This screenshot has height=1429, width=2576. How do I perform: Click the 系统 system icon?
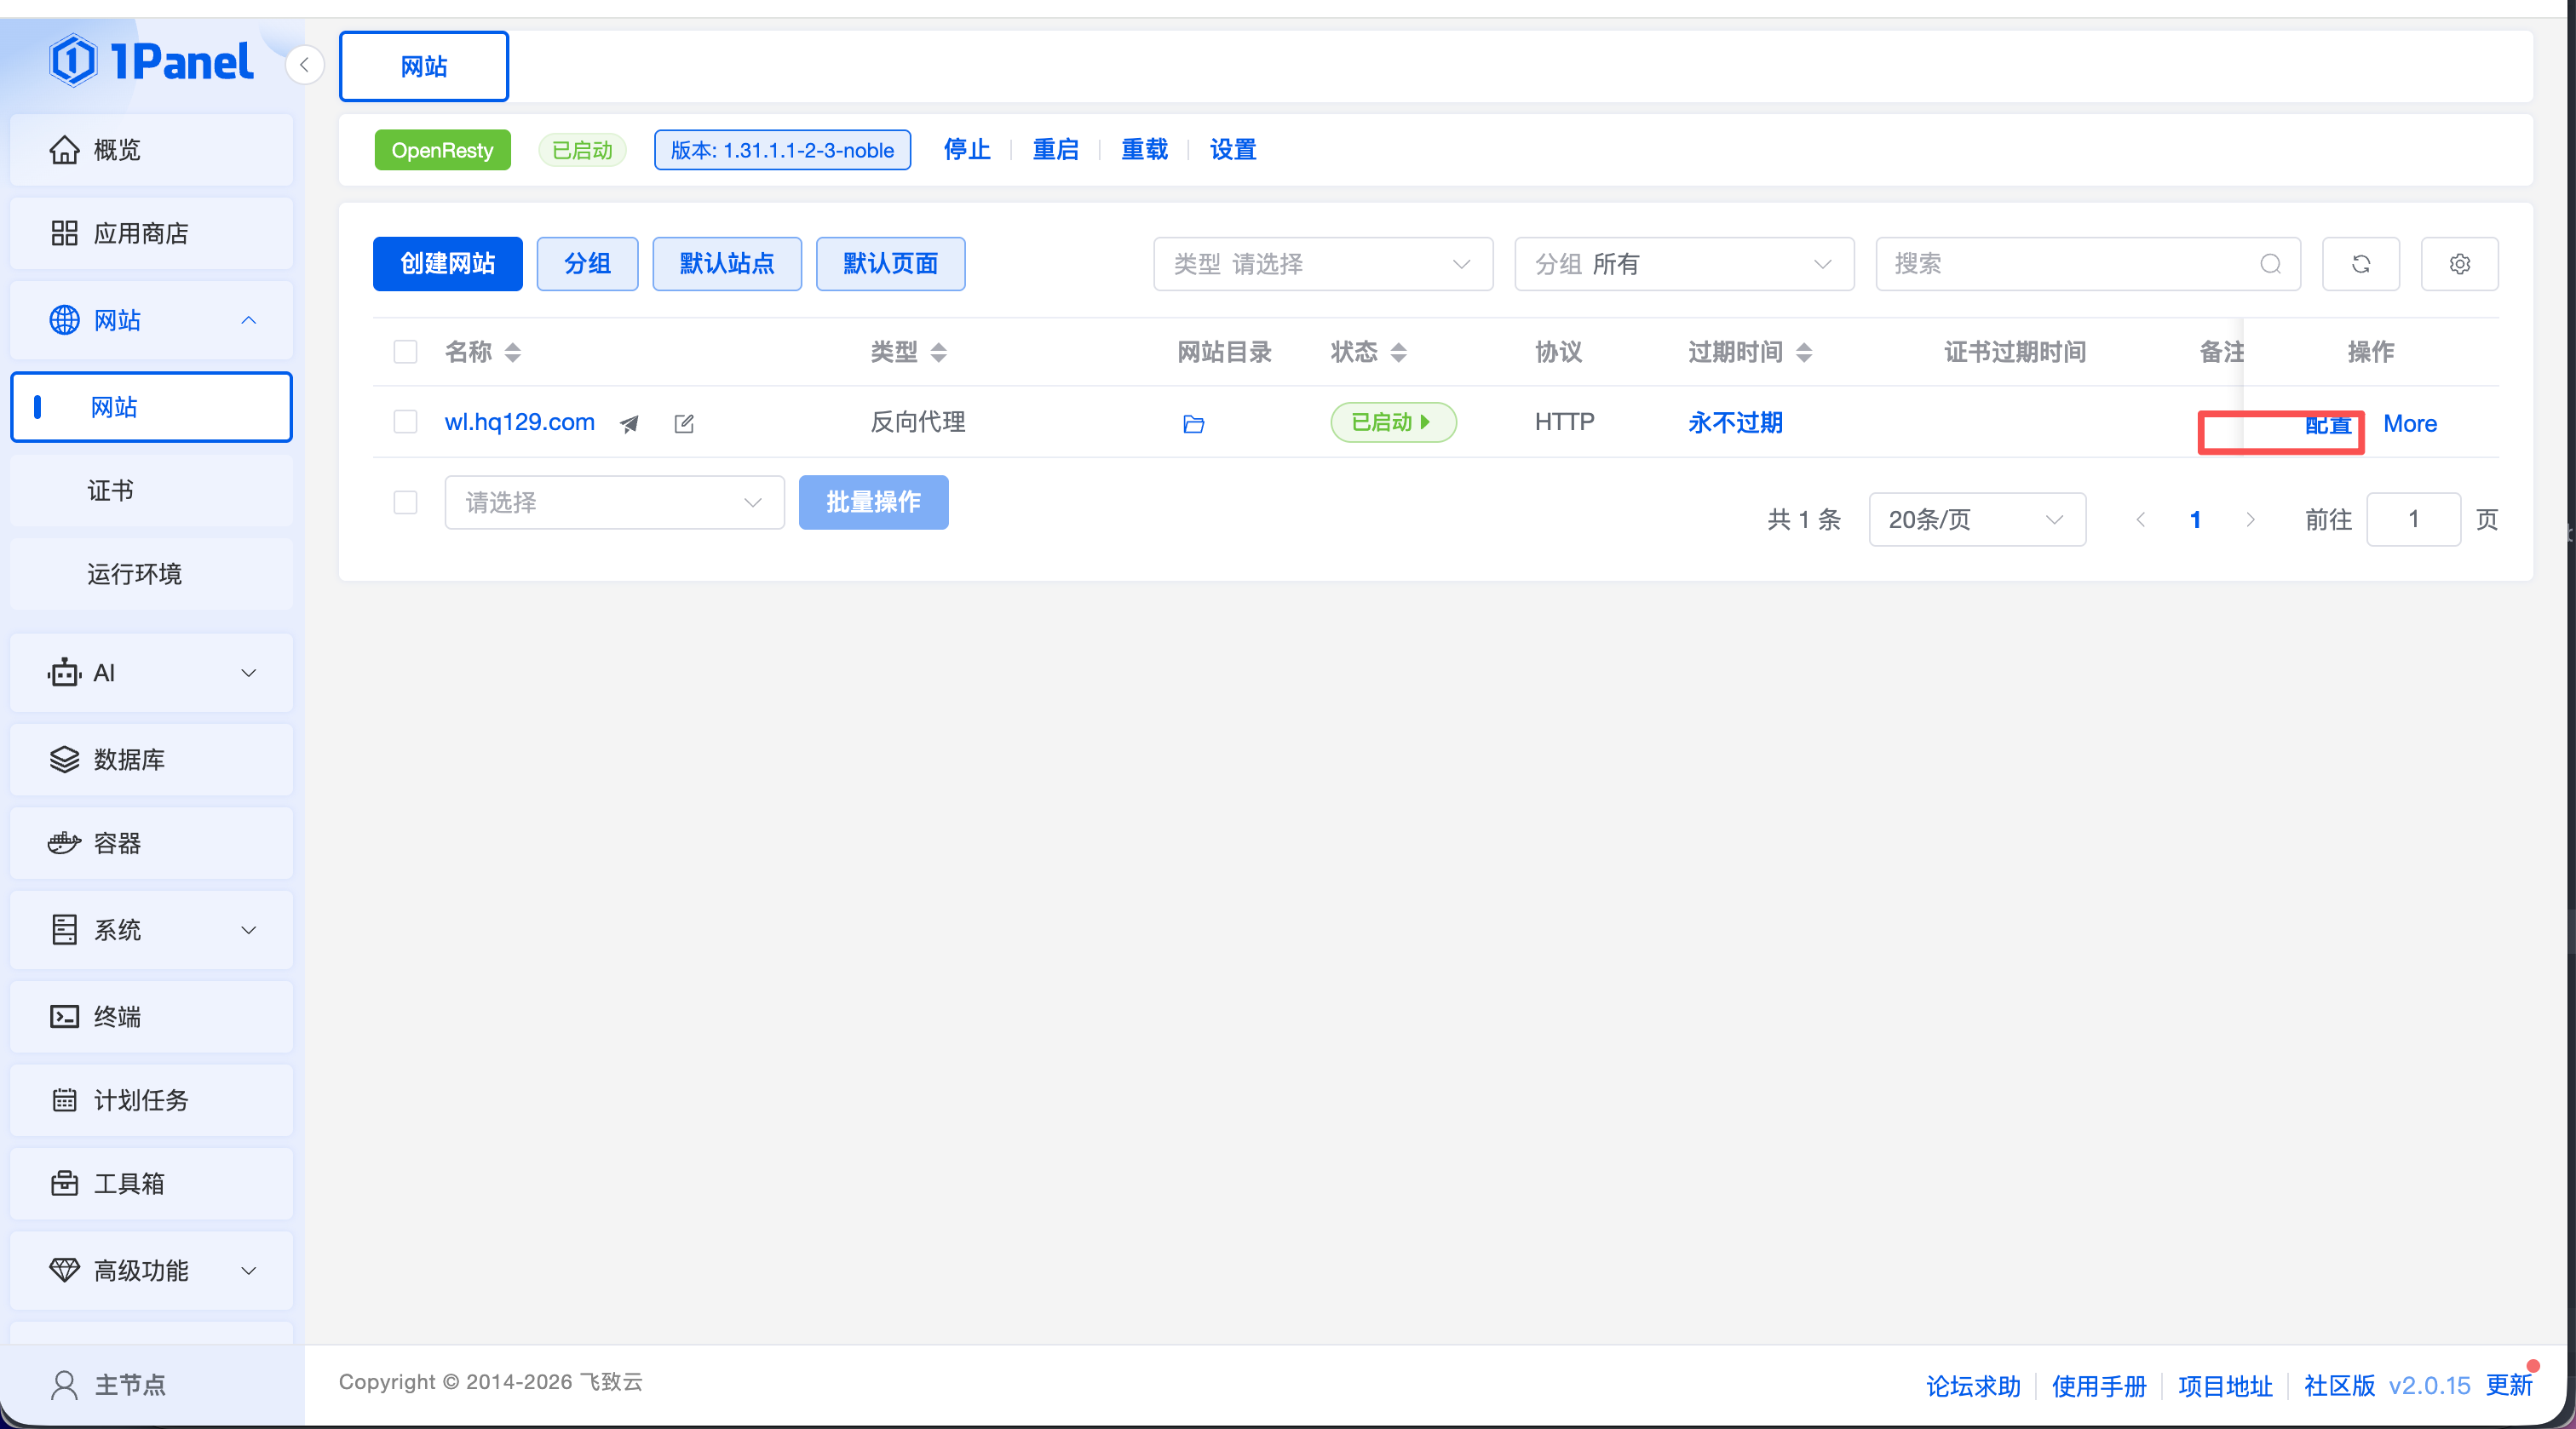pos(64,929)
